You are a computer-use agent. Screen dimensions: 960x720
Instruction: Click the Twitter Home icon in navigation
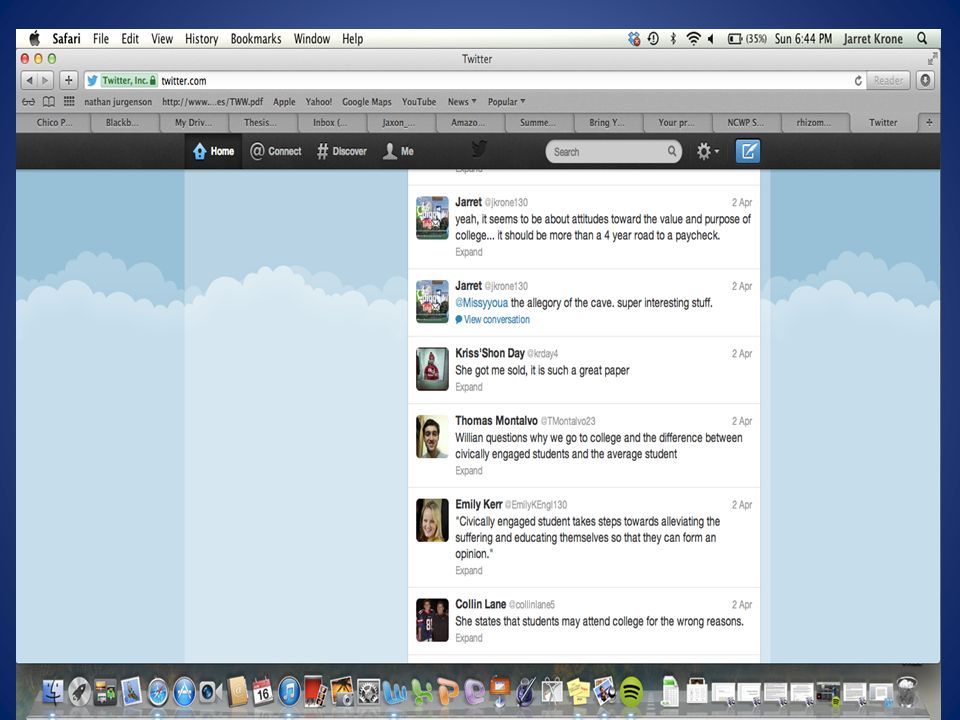point(200,151)
